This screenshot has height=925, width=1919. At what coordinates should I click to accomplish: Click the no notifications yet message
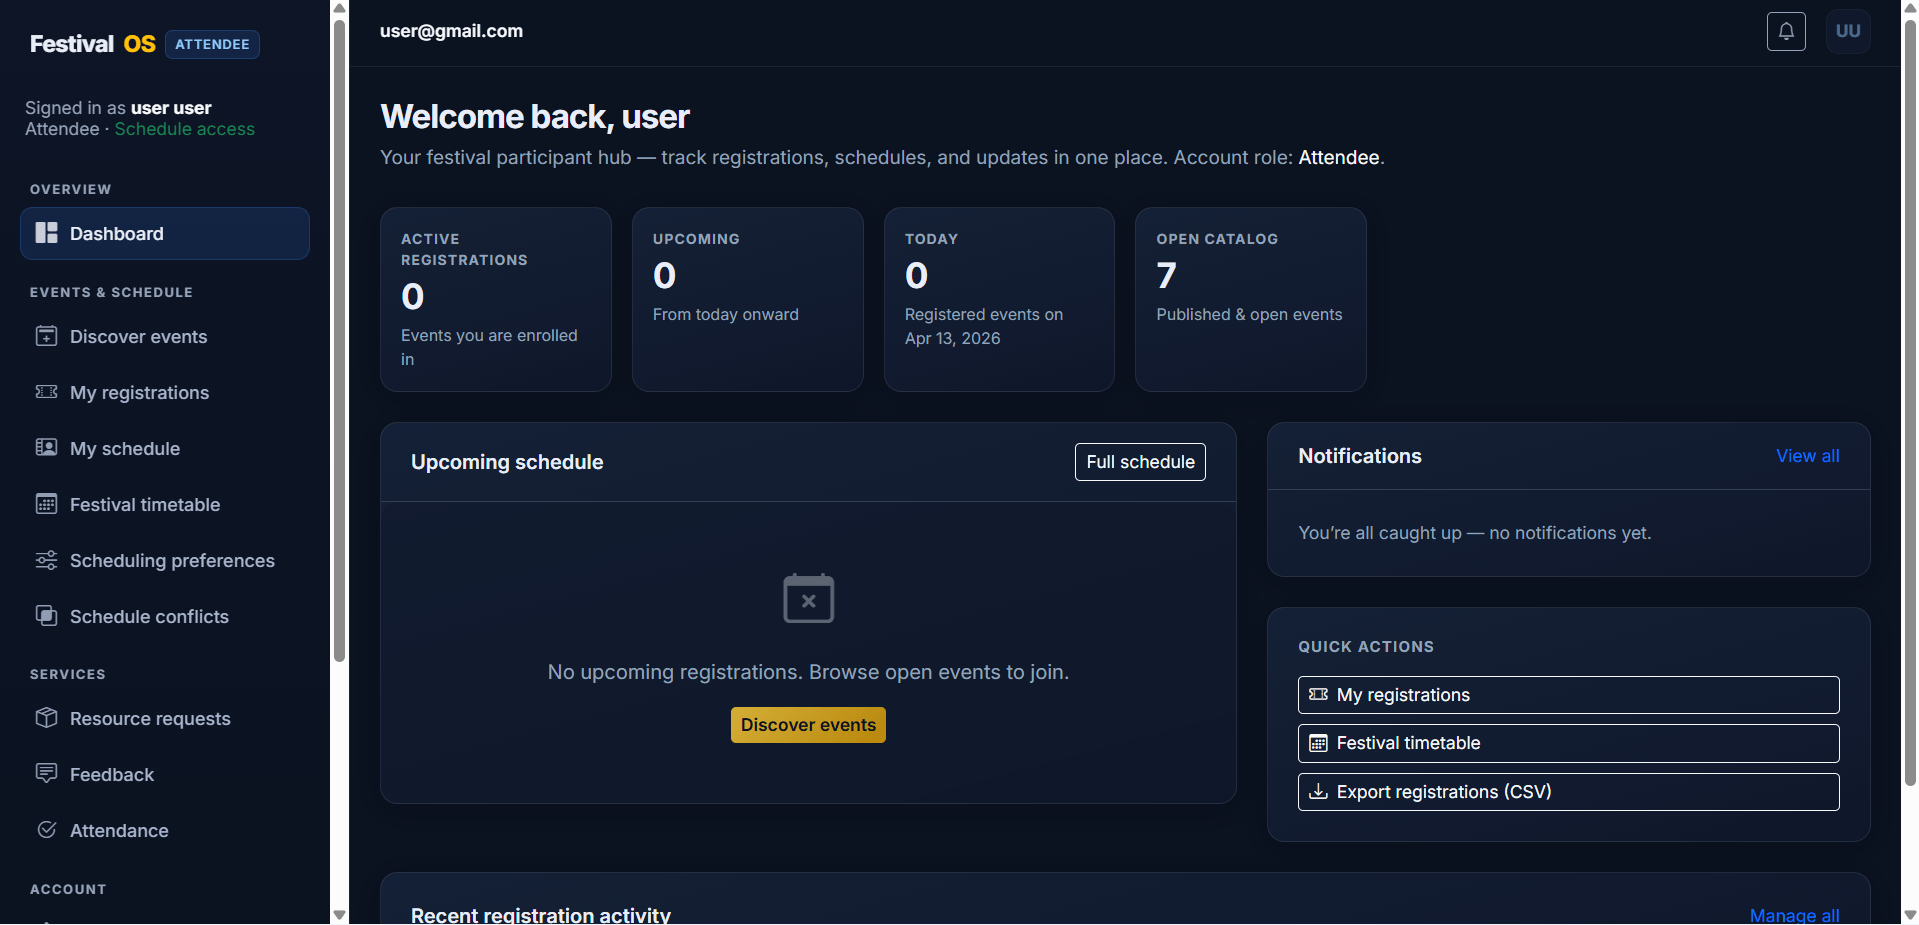[x=1475, y=533]
